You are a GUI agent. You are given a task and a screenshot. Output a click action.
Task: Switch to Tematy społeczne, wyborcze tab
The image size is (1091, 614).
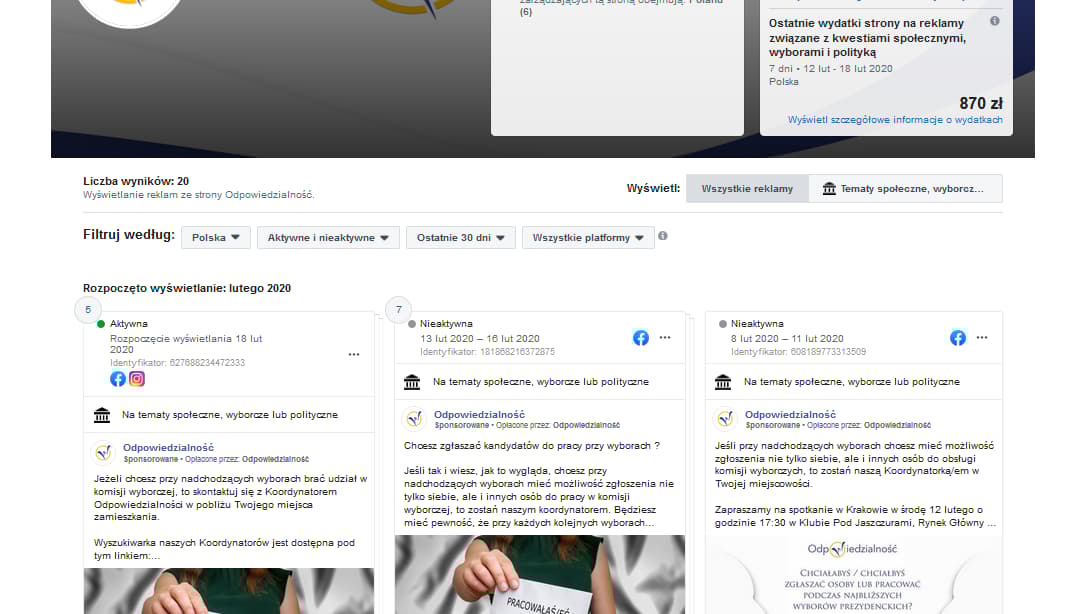(905, 189)
